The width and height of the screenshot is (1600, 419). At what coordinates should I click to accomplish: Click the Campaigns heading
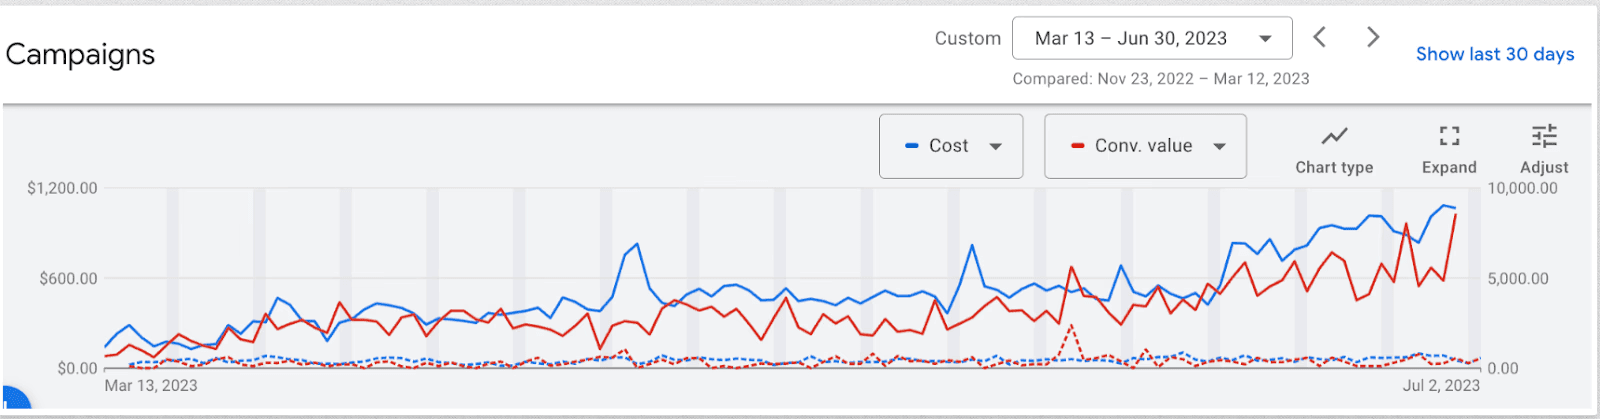coord(80,54)
